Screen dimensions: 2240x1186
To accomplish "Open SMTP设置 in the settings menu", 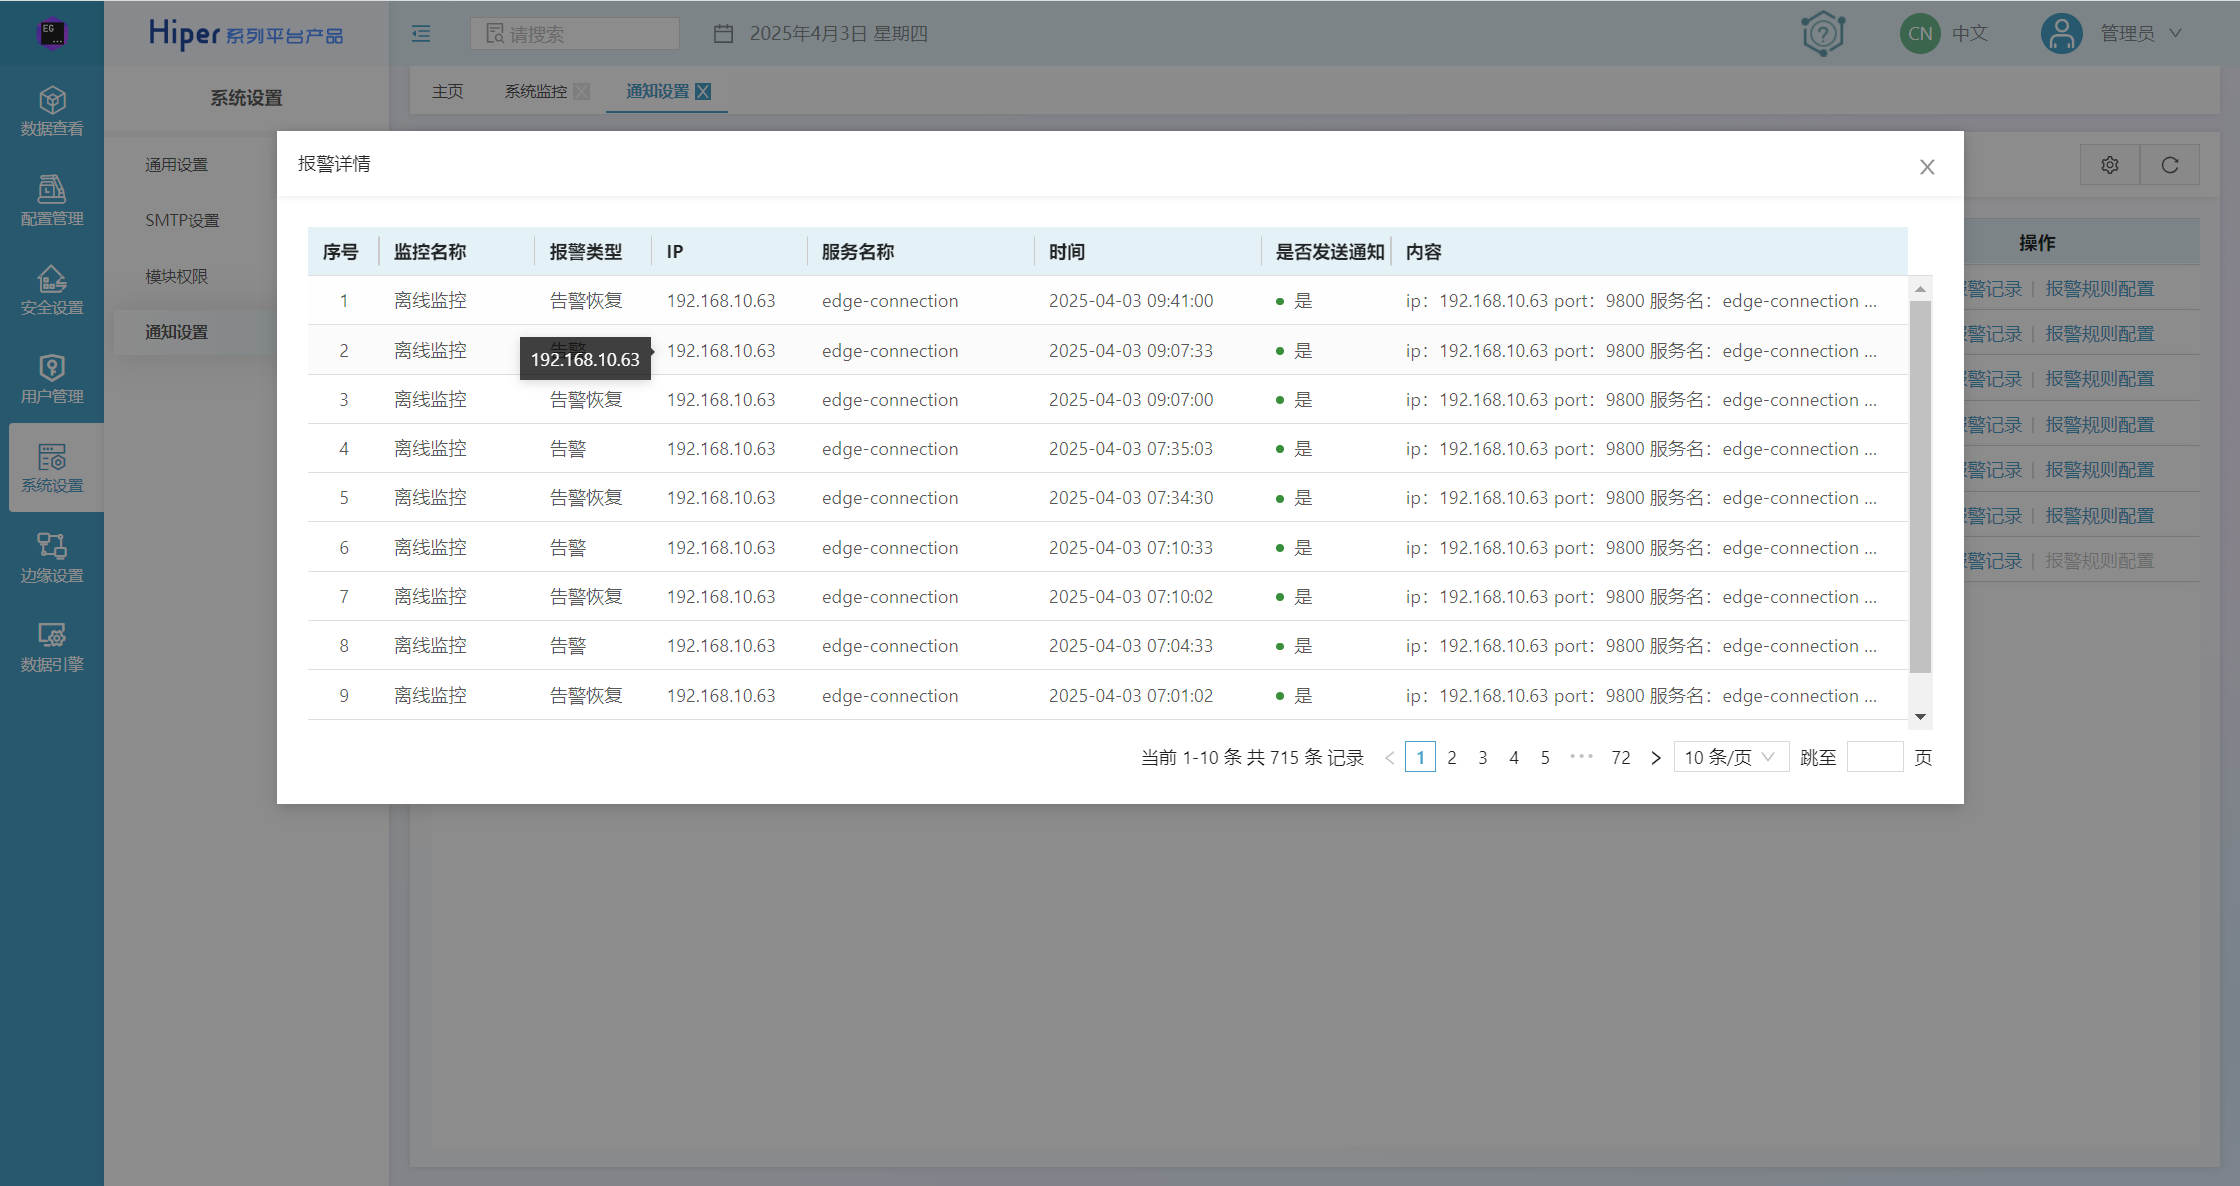I will pos(182,221).
